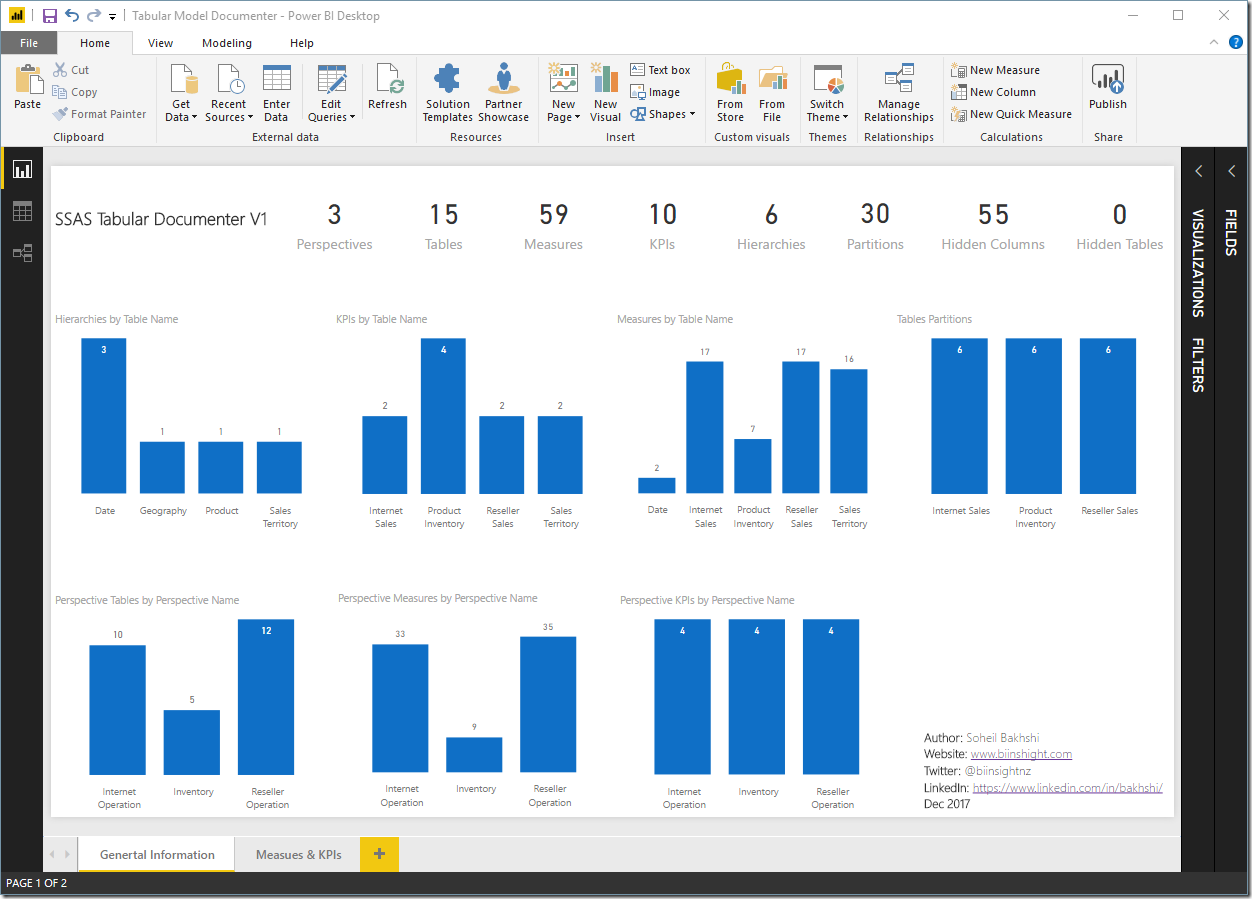Click the Perspectives card showing 3
This screenshot has width=1252, height=899.
[334, 226]
